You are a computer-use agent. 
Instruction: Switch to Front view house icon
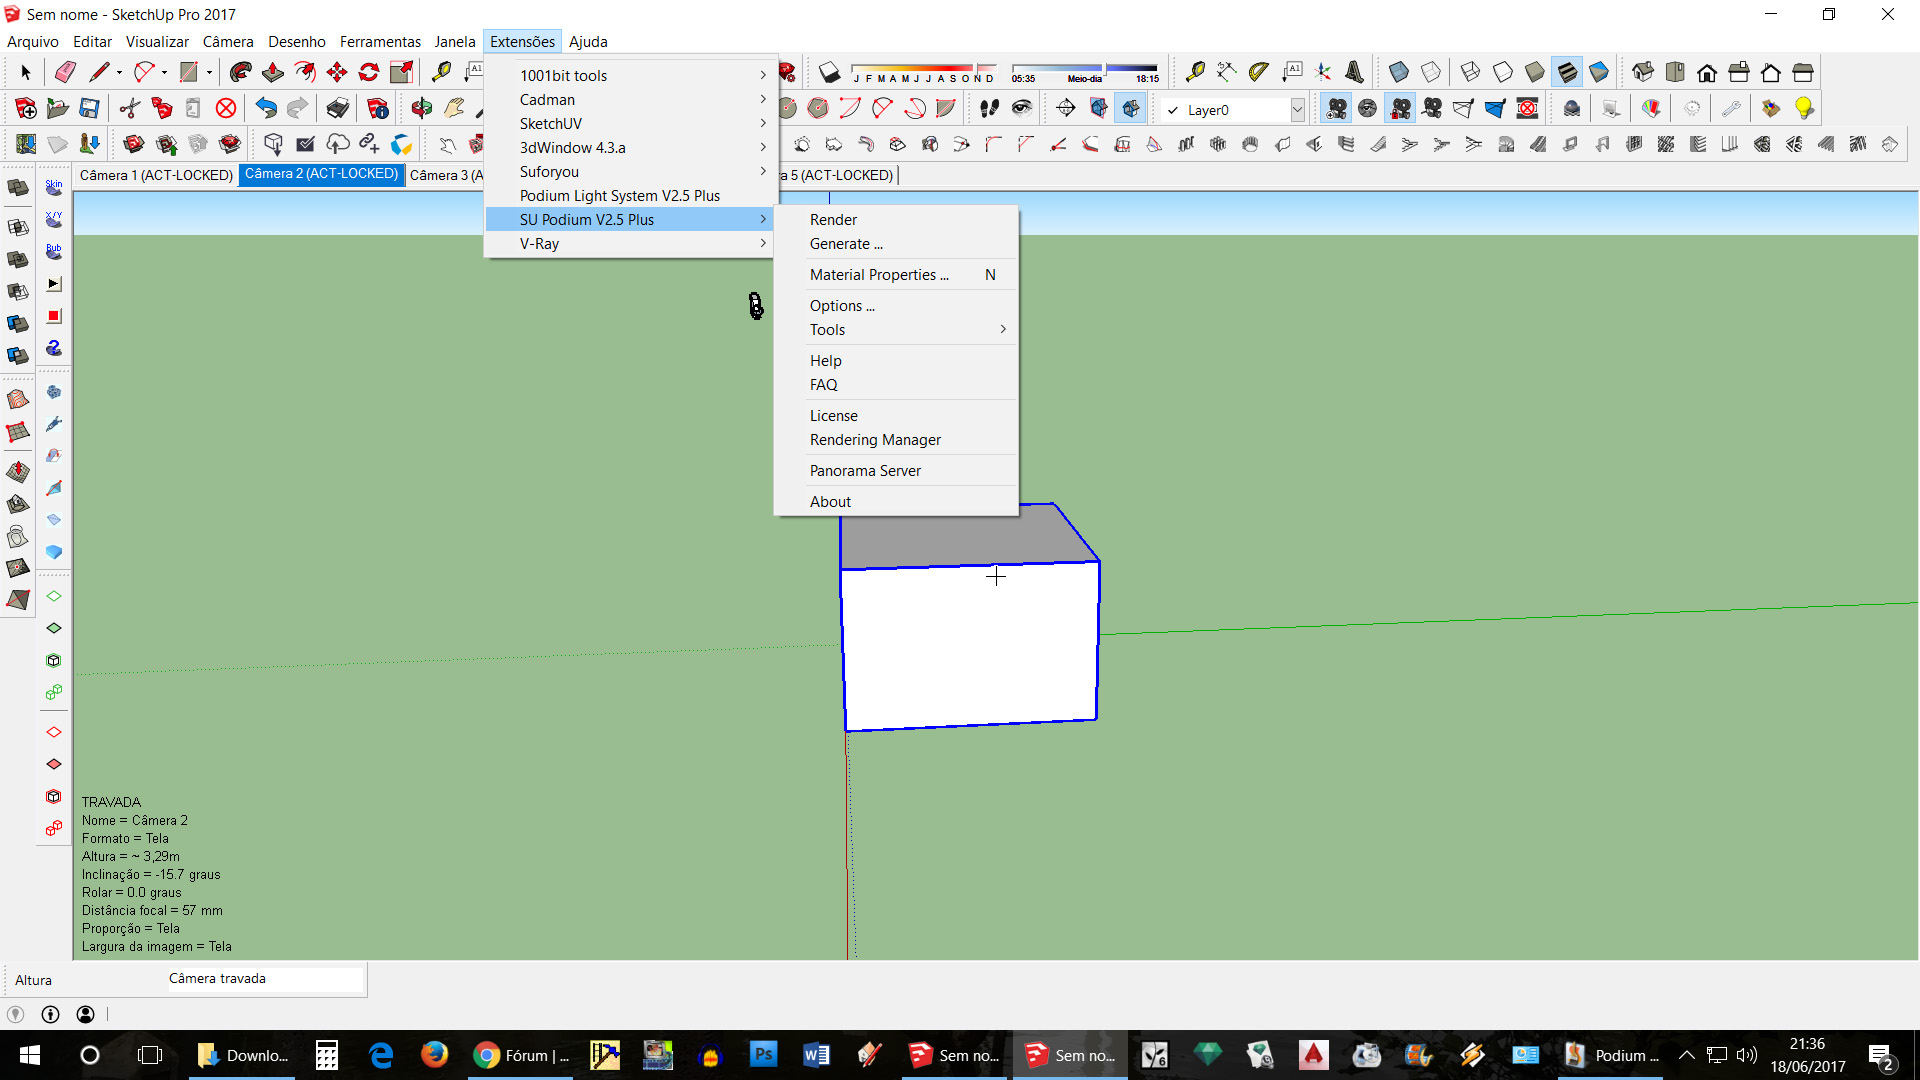(x=1707, y=72)
